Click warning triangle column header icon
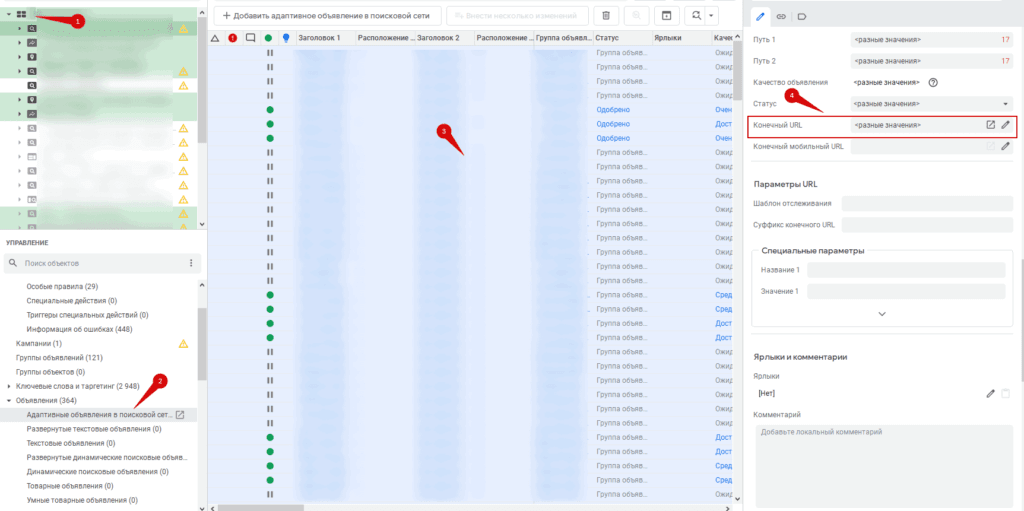This screenshot has width=1024, height=511. point(215,39)
